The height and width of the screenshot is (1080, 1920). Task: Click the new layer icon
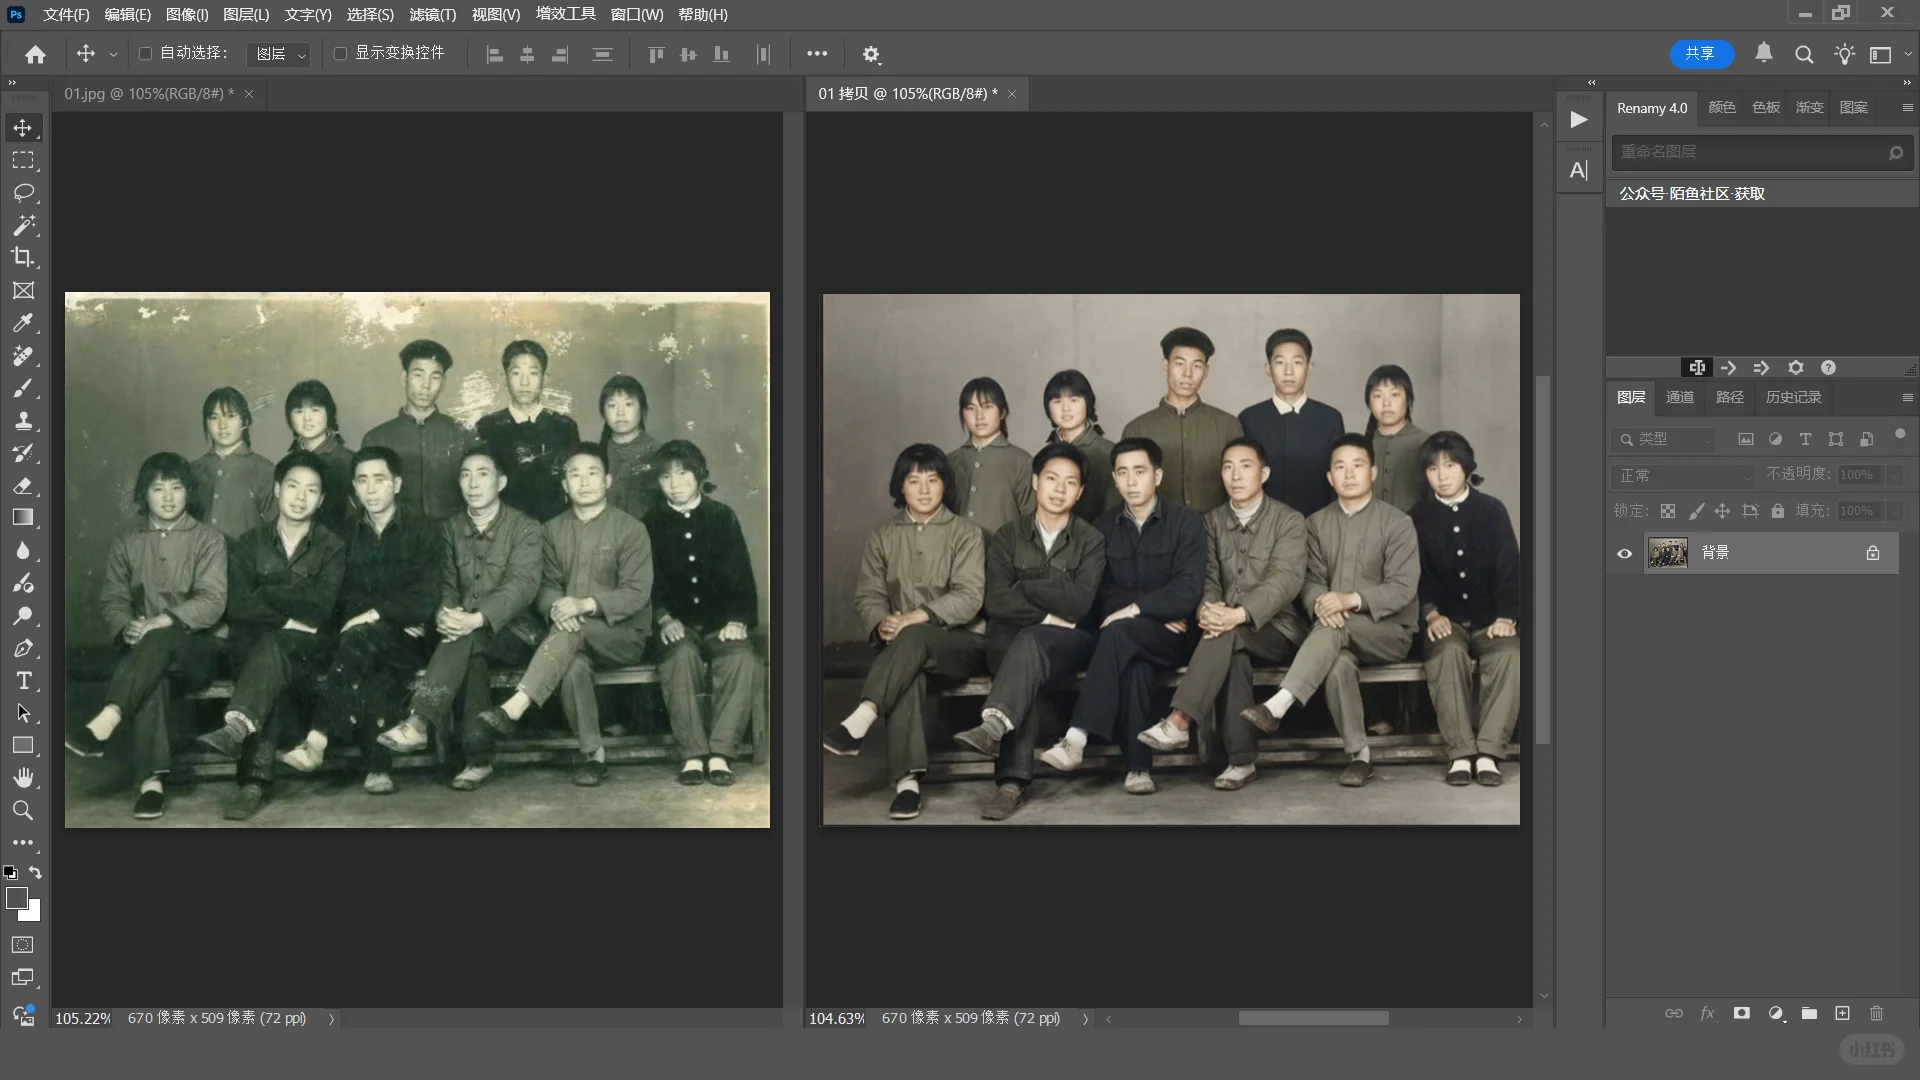(1842, 1013)
